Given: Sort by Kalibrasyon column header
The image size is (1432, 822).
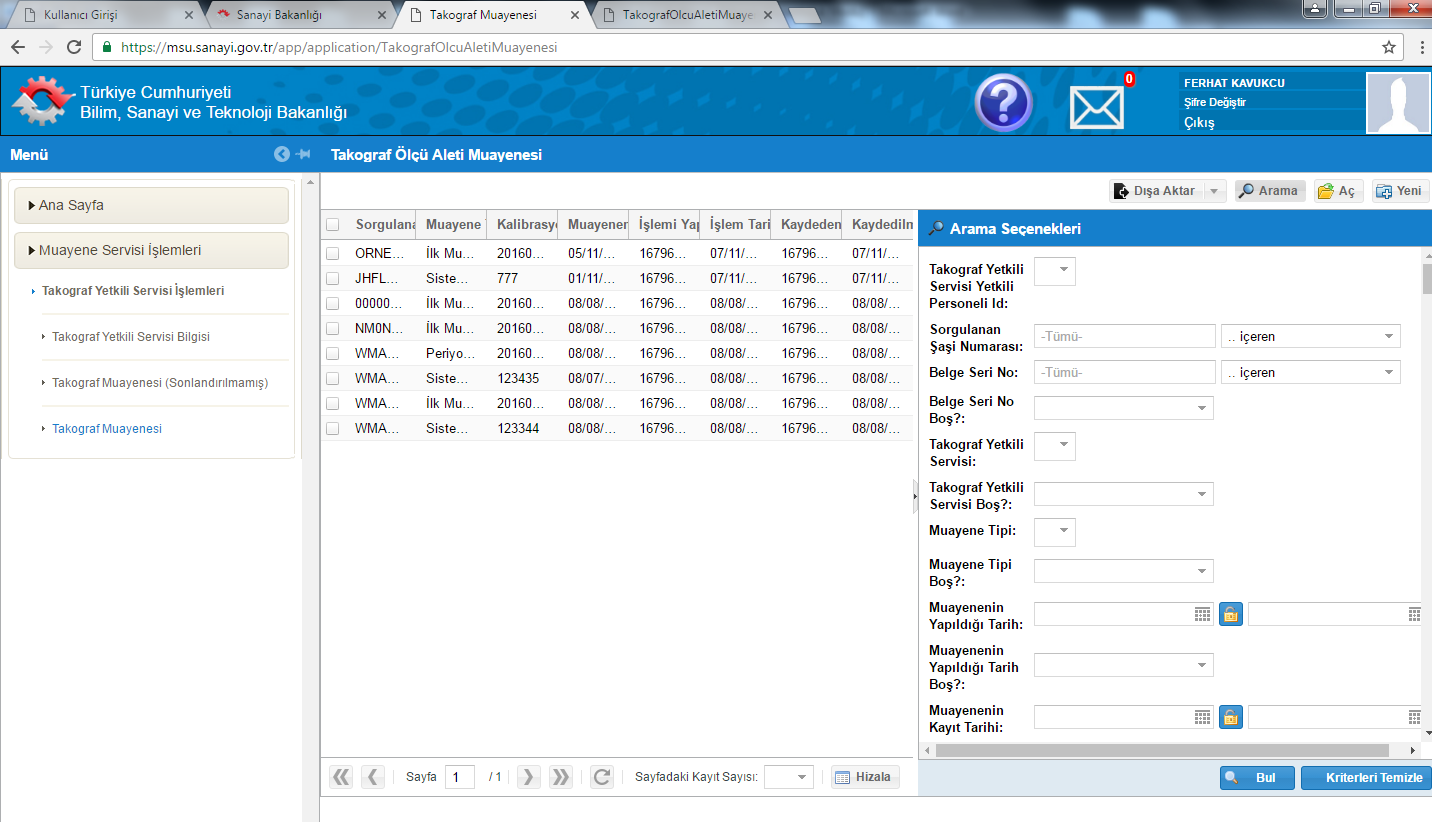Looking at the screenshot, I should [x=521, y=225].
